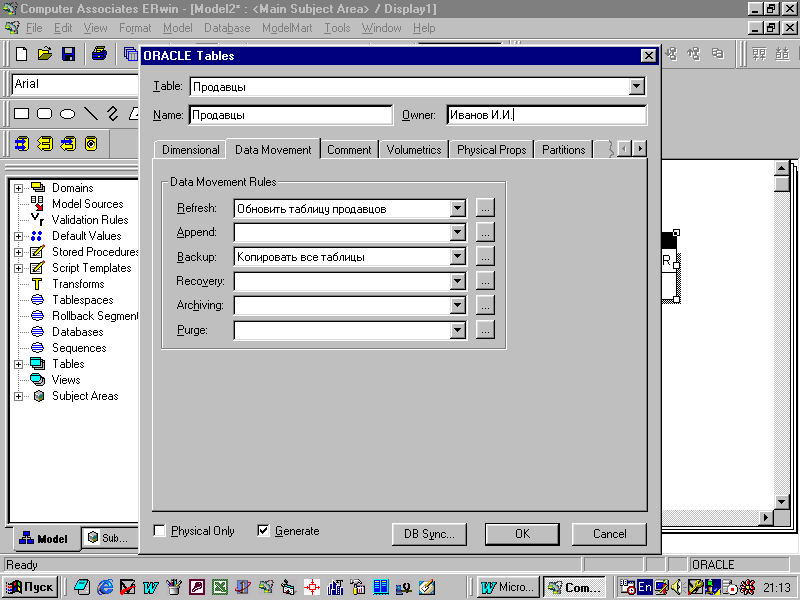This screenshot has width=800, height=600.
Task: Switch to the Physical Props tab
Action: pyautogui.click(x=491, y=150)
